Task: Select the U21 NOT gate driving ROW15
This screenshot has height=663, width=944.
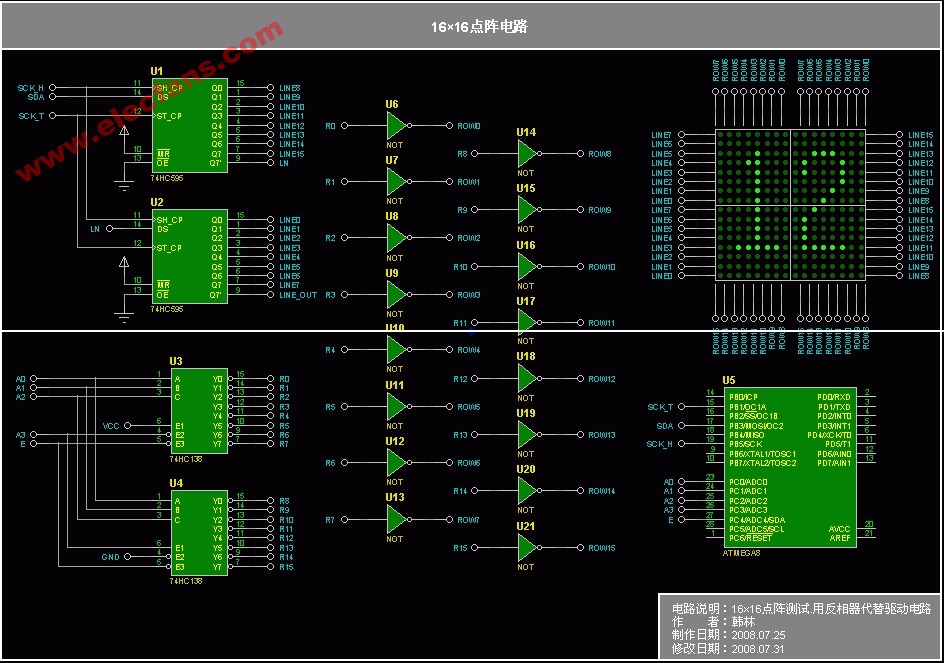Action: click(x=527, y=548)
